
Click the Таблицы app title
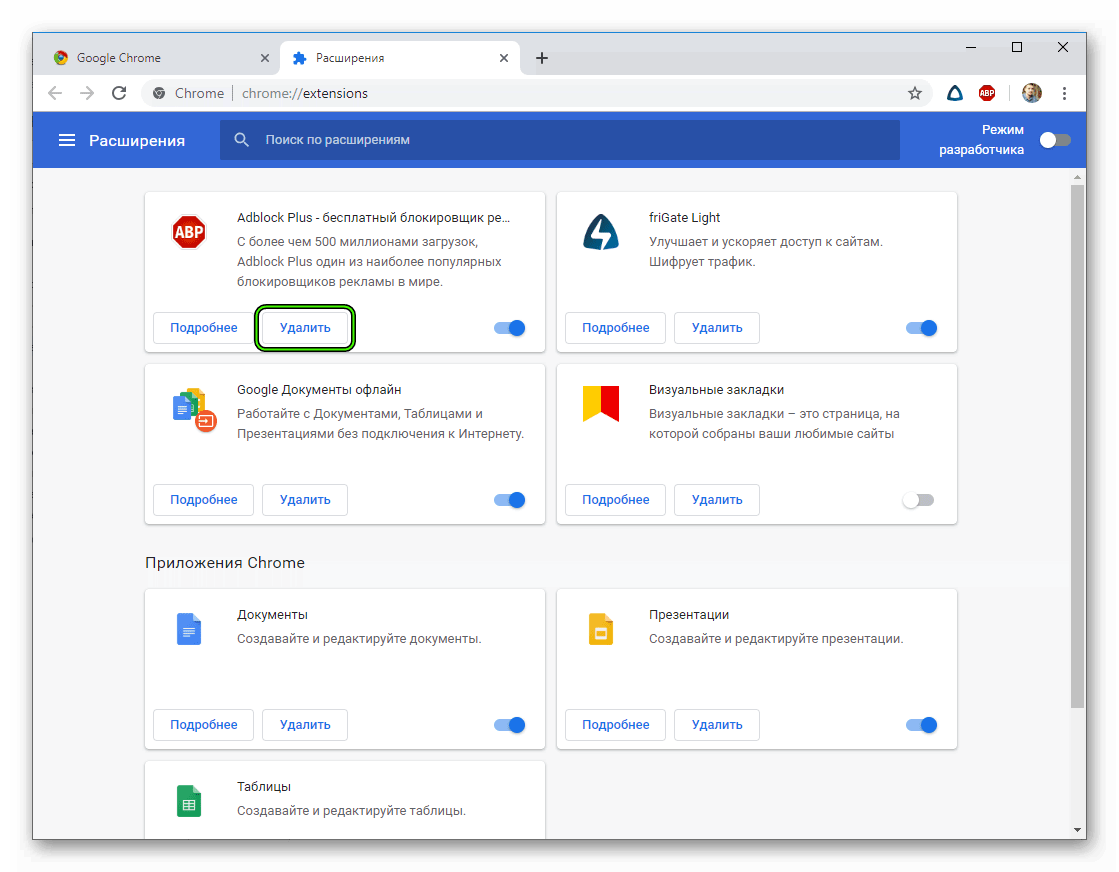click(x=264, y=786)
